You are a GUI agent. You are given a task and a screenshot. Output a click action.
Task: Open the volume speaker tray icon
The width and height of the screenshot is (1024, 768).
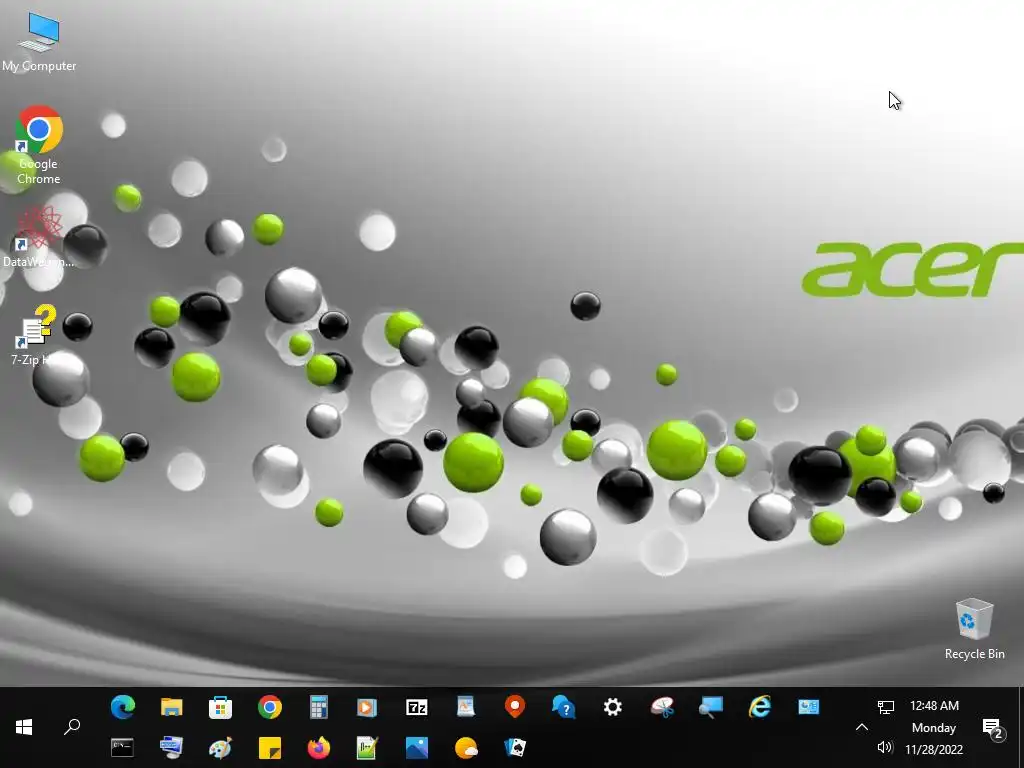point(885,747)
